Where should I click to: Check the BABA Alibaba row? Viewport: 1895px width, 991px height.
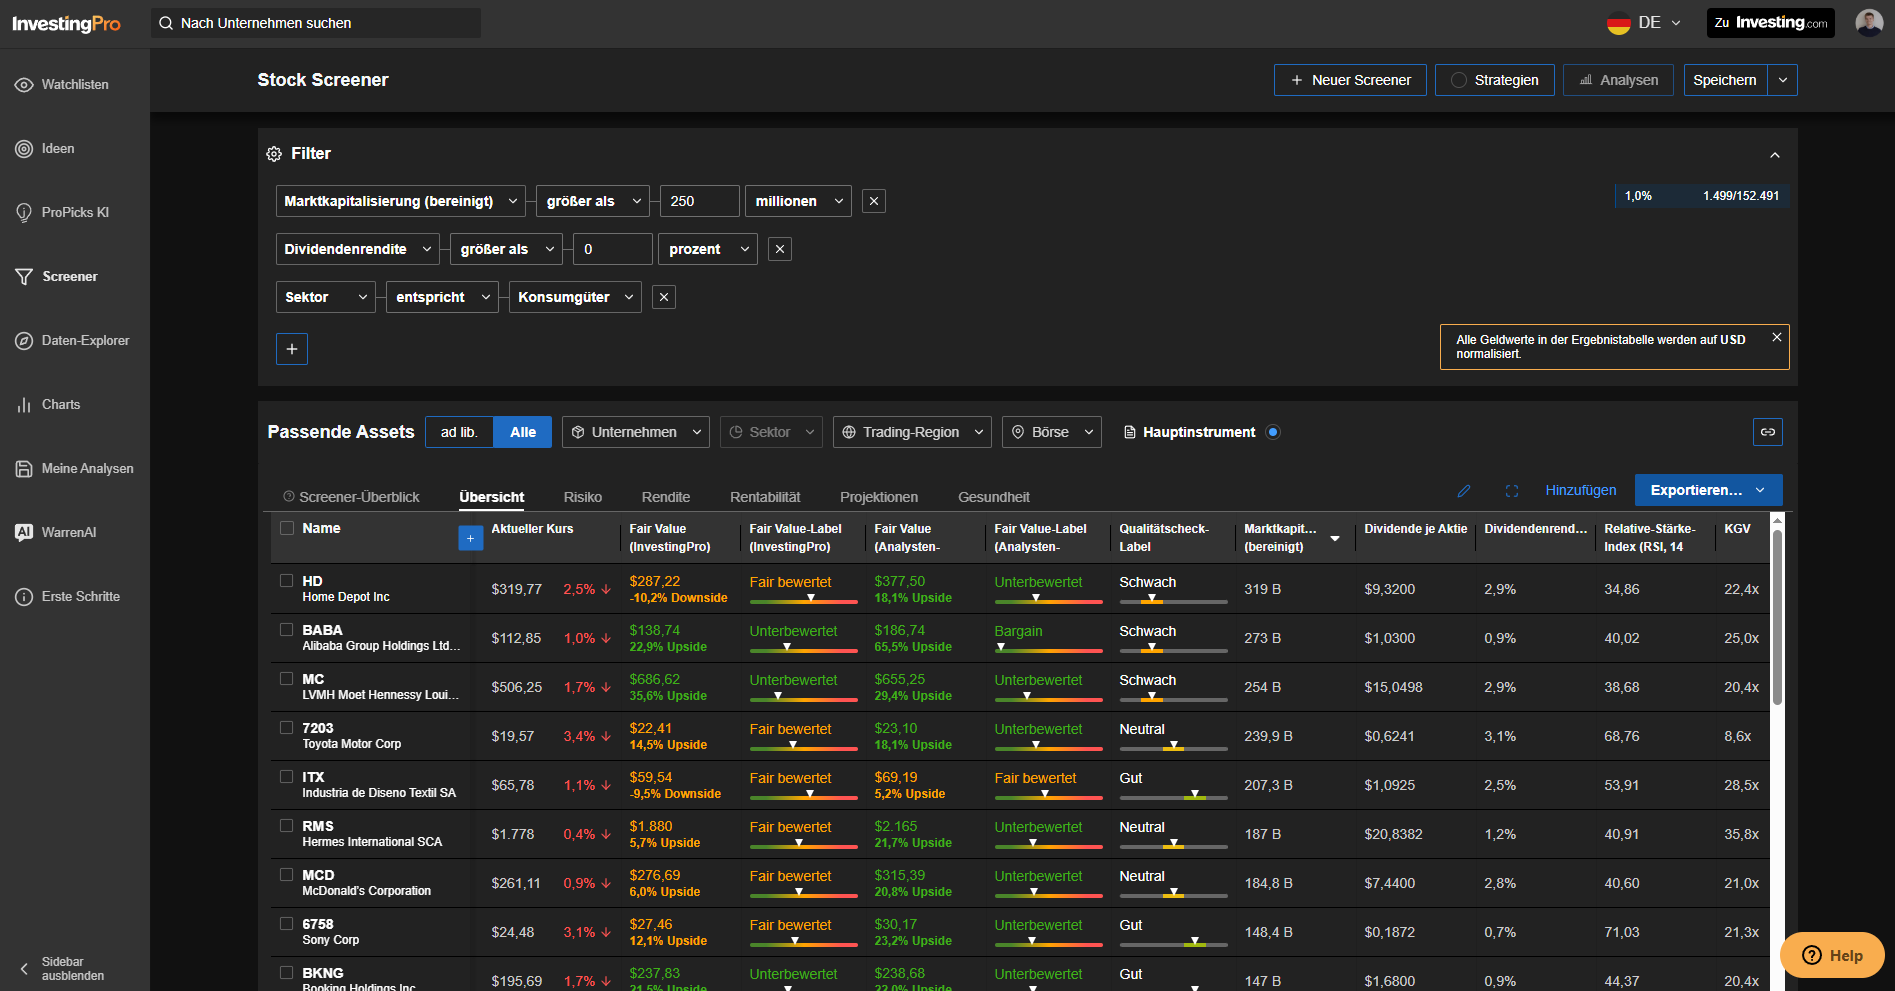[x=287, y=629]
